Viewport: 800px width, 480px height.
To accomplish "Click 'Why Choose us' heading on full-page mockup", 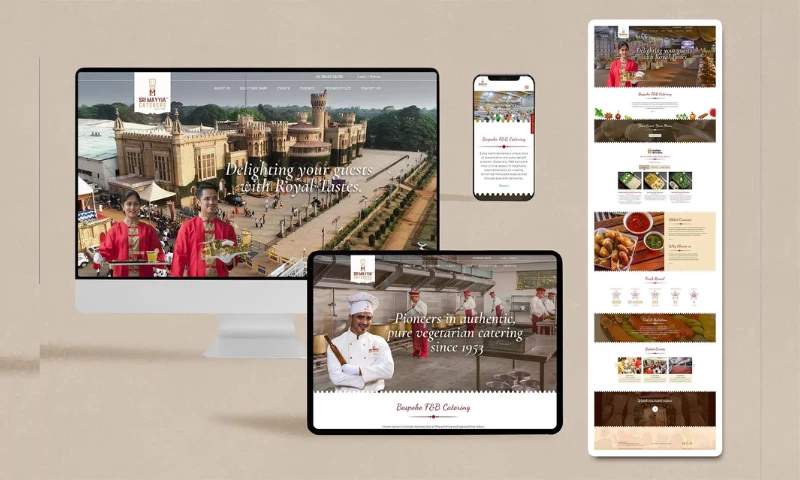I will pos(680,246).
